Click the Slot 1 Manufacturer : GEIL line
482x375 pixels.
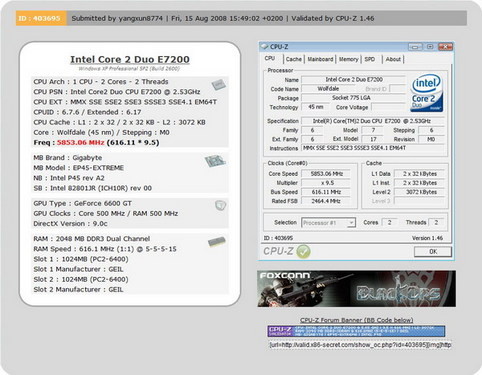coord(78,269)
